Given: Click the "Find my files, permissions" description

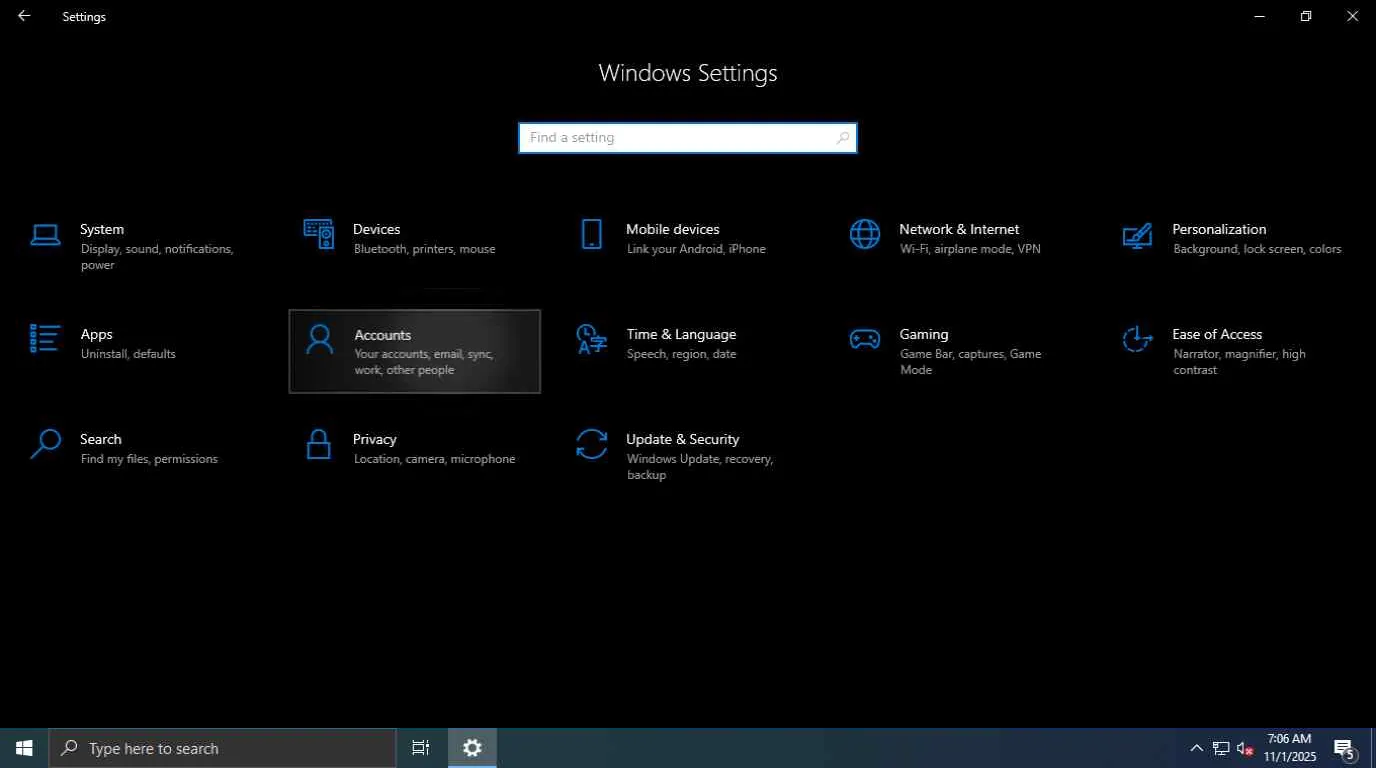Looking at the screenshot, I should point(149,459).
